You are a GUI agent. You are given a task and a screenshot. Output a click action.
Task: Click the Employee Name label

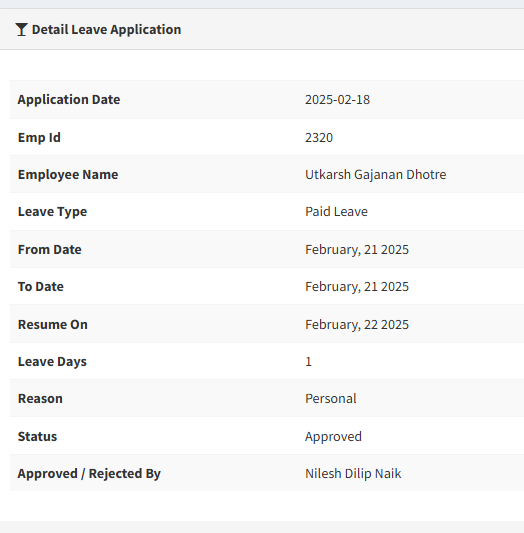pos(68,174)
